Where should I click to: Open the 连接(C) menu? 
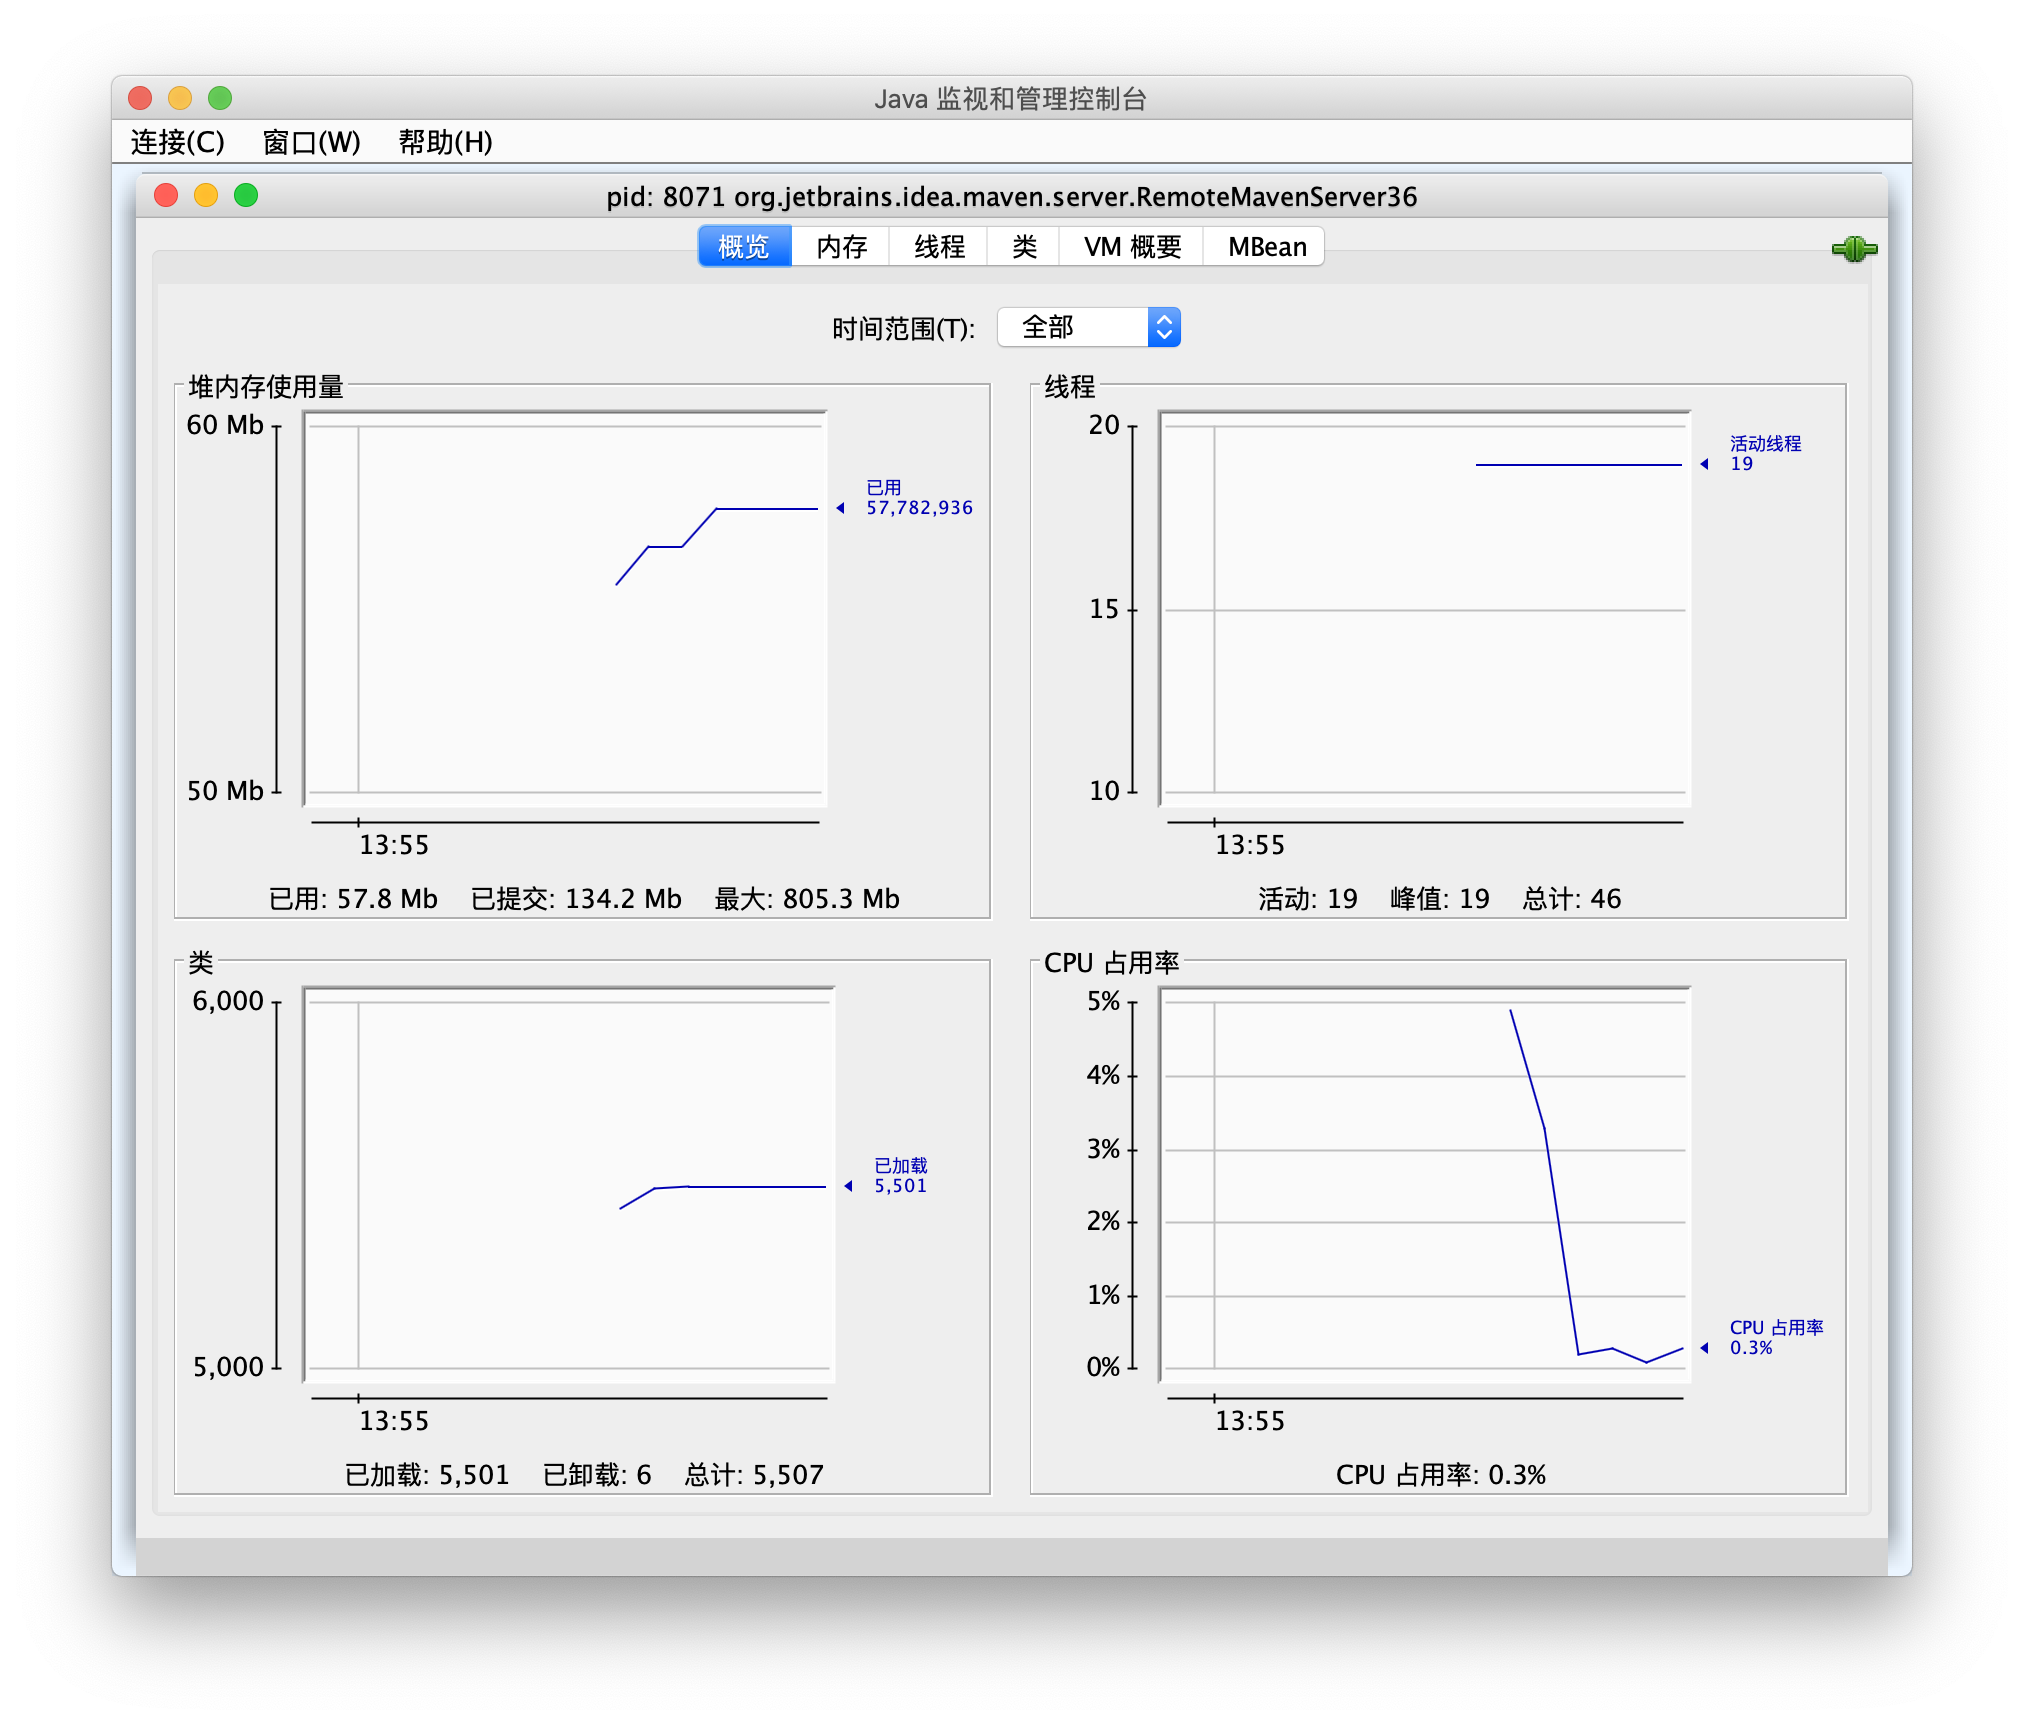177,142
